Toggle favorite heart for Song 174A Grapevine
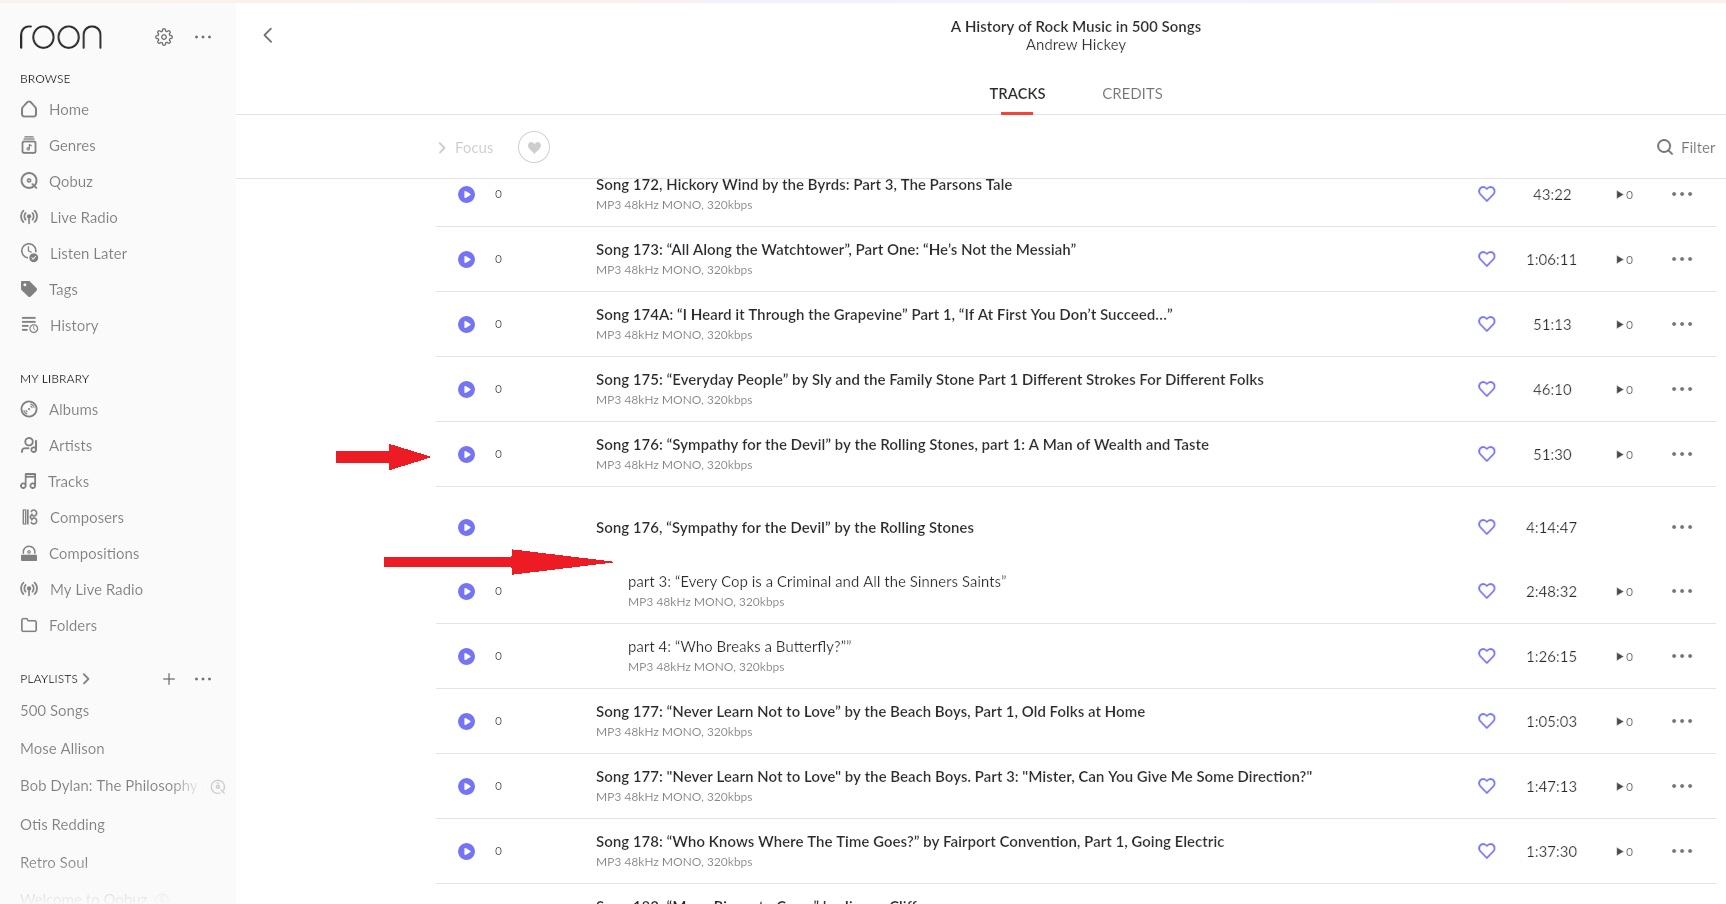This screenshot has width=1726, height=904. point(1487,324)
